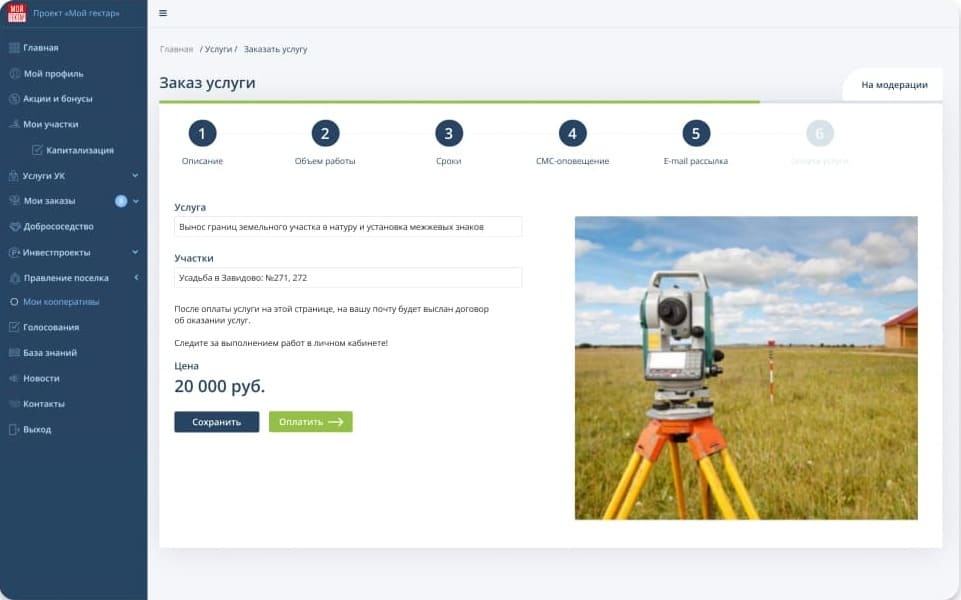
Task: Open the hamburger menu icon at top
Action: click(x=162, y=14)
